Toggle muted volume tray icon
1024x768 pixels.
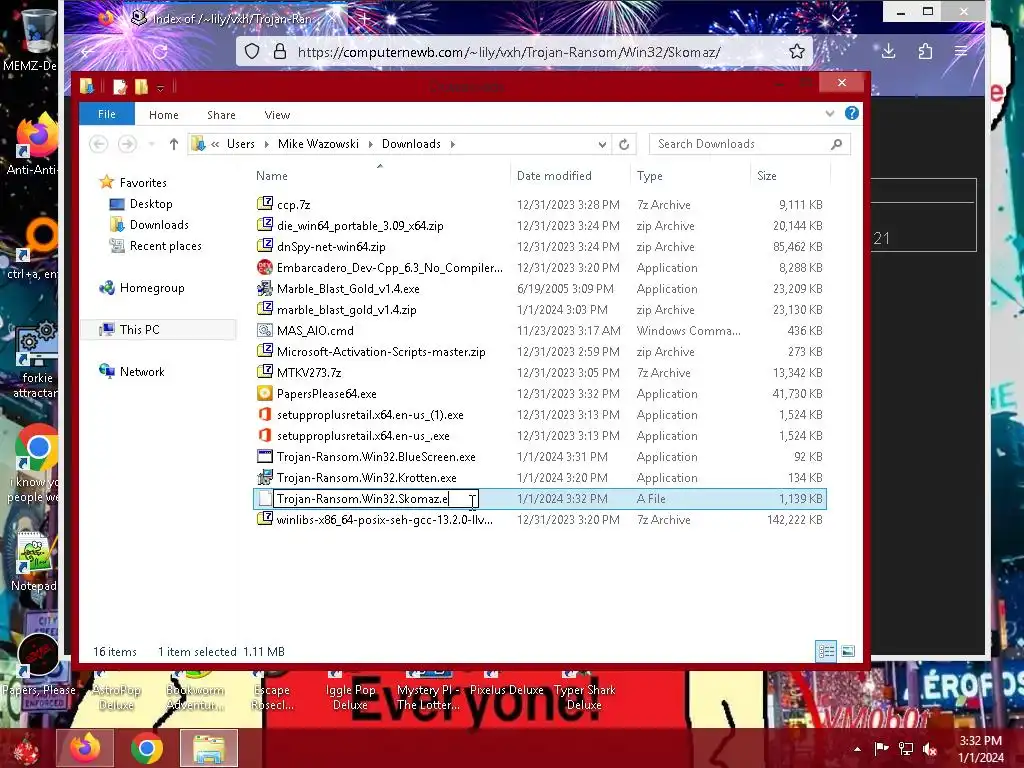(929, 748)
